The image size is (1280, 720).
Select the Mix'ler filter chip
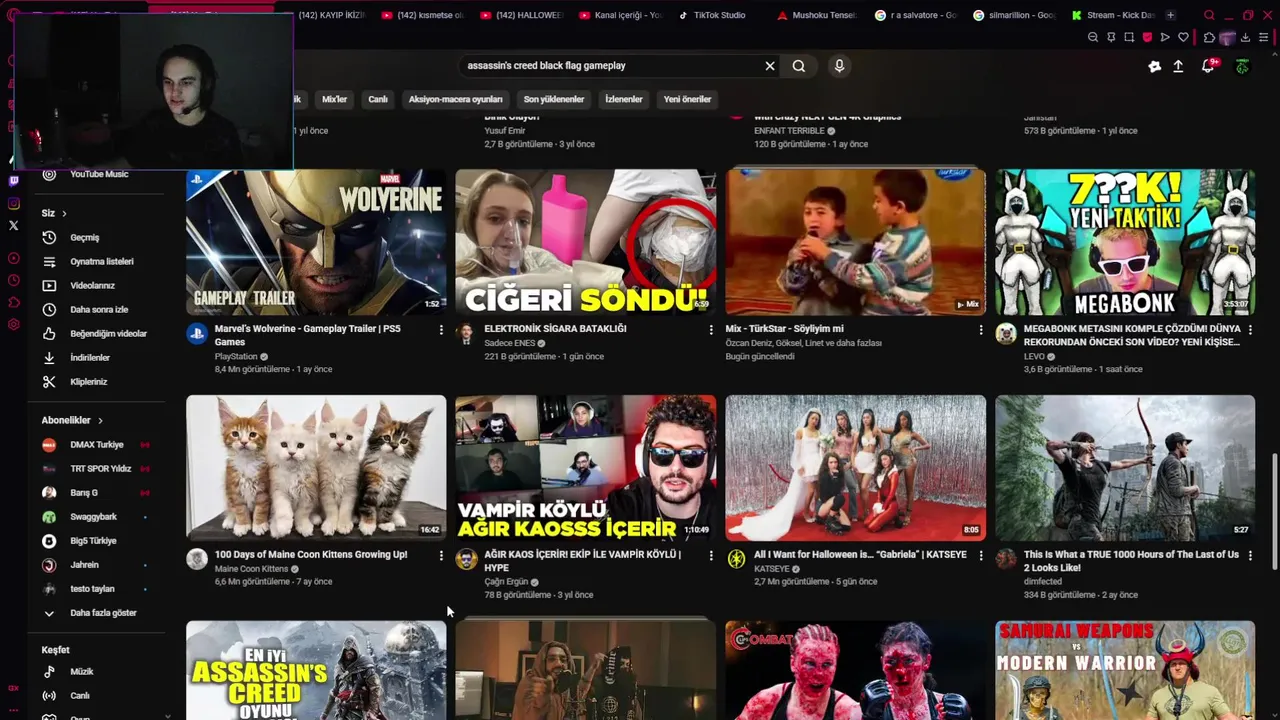334,99
